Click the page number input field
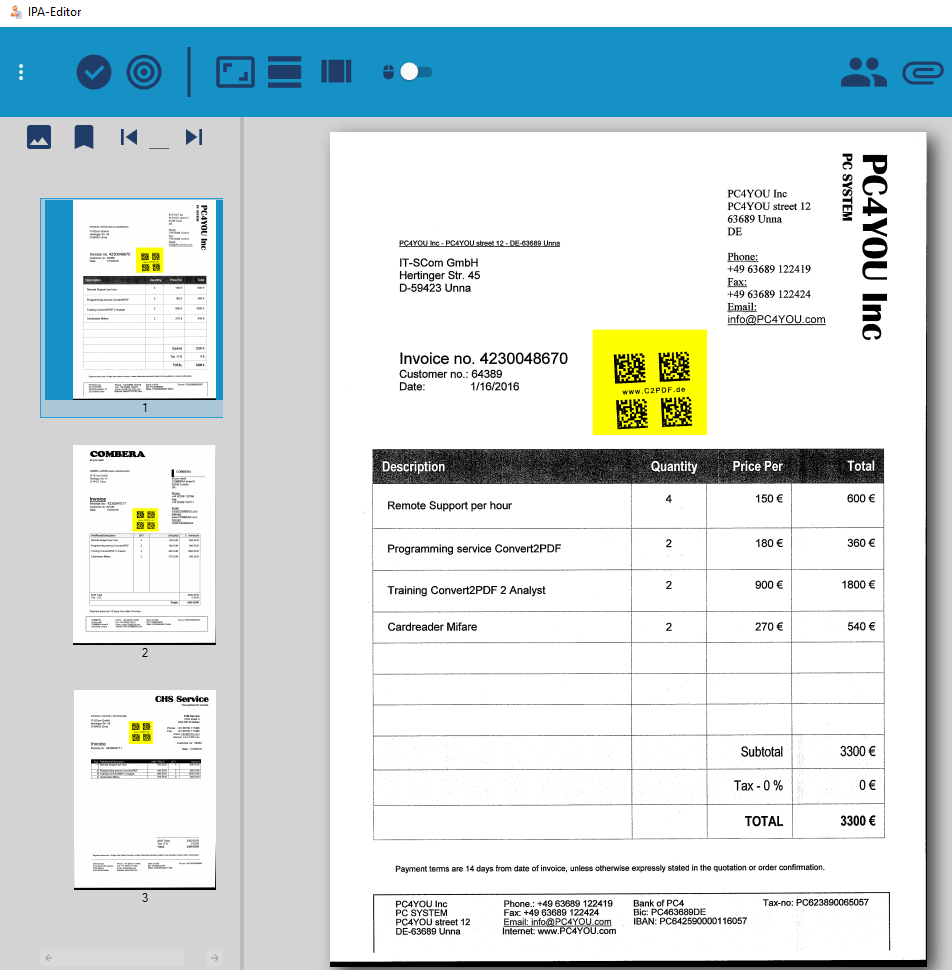Image resolution: width=952 pixels, height=970 pixels. tap(159, 139)
